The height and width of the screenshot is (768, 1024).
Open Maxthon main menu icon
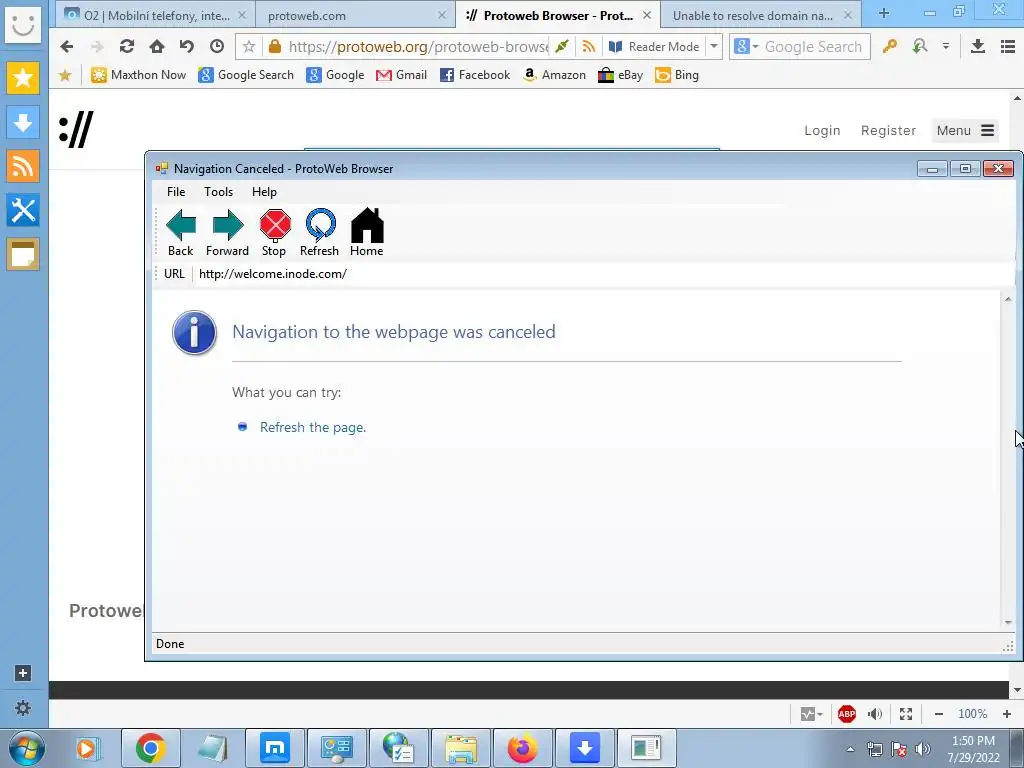(x=1008, y=46)
